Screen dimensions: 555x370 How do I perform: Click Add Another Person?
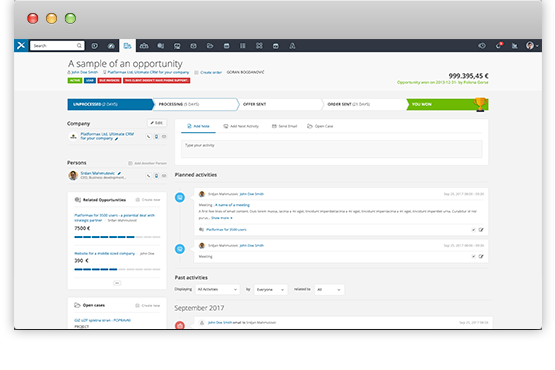point(147,163)
